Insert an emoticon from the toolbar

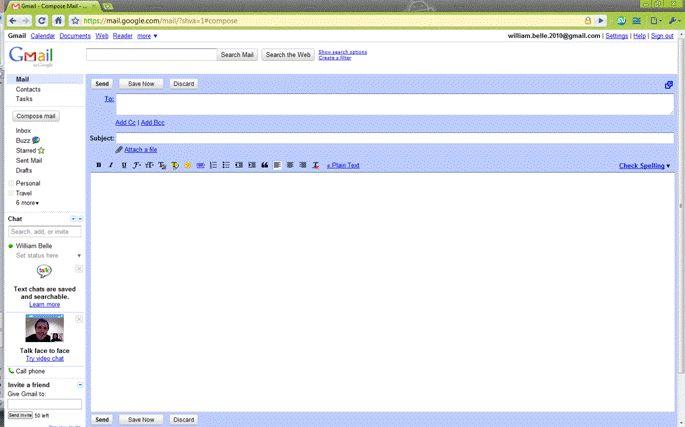click(x=187, y=165)
